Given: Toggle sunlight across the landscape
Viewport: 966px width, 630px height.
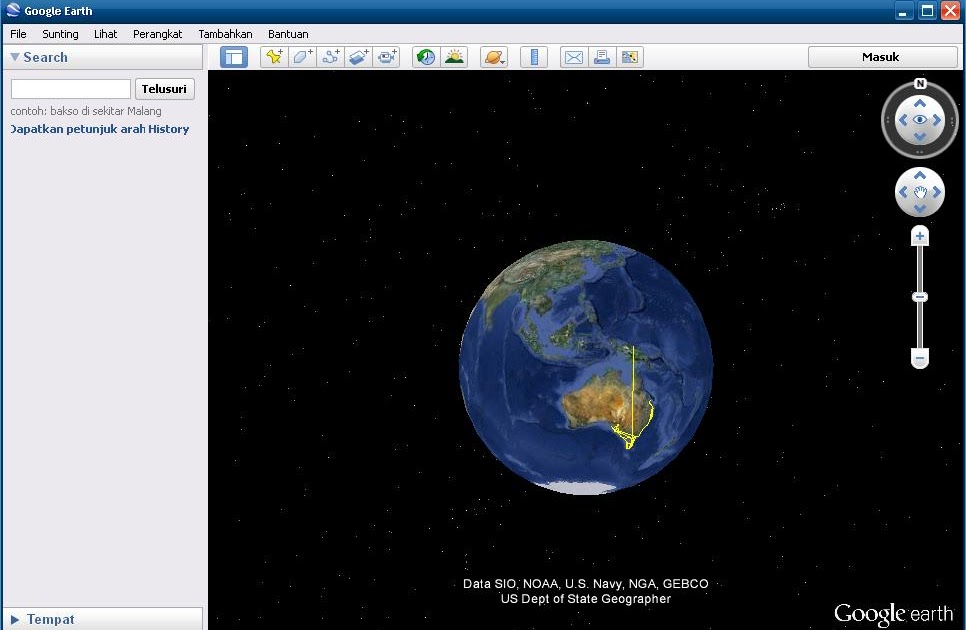Looking at the screenshot, I should click(454, 57).
